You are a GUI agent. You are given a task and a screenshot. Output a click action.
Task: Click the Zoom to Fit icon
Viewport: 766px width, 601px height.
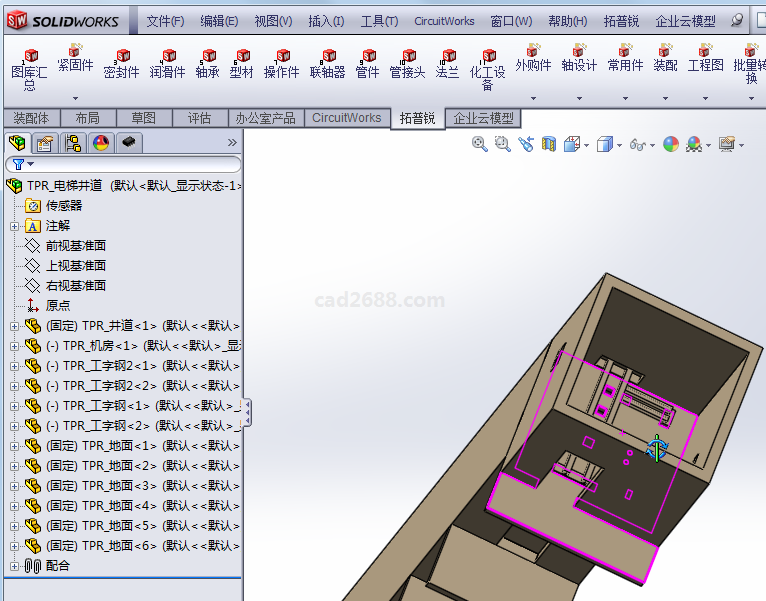pyautogui.click(x=480, y=144)
